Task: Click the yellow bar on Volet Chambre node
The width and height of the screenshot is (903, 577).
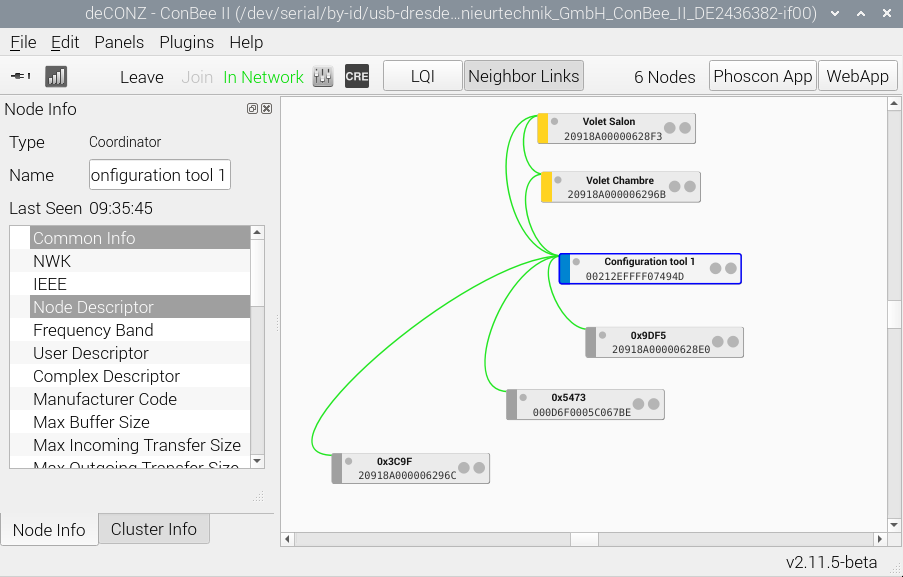Action: [x=547, y=187]
